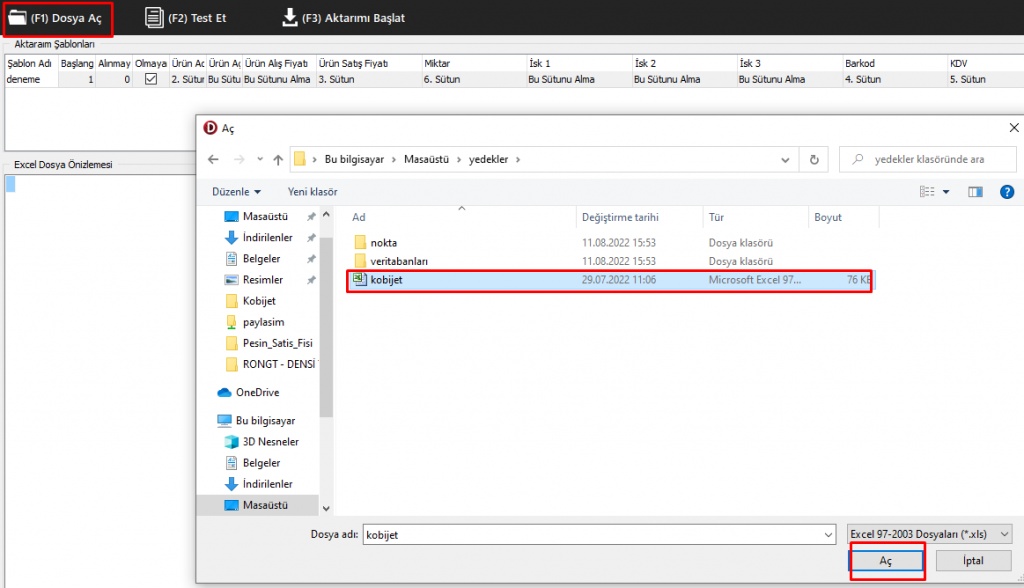Toggle the Olmaya checkbox in deneme row

pos(151,79)
